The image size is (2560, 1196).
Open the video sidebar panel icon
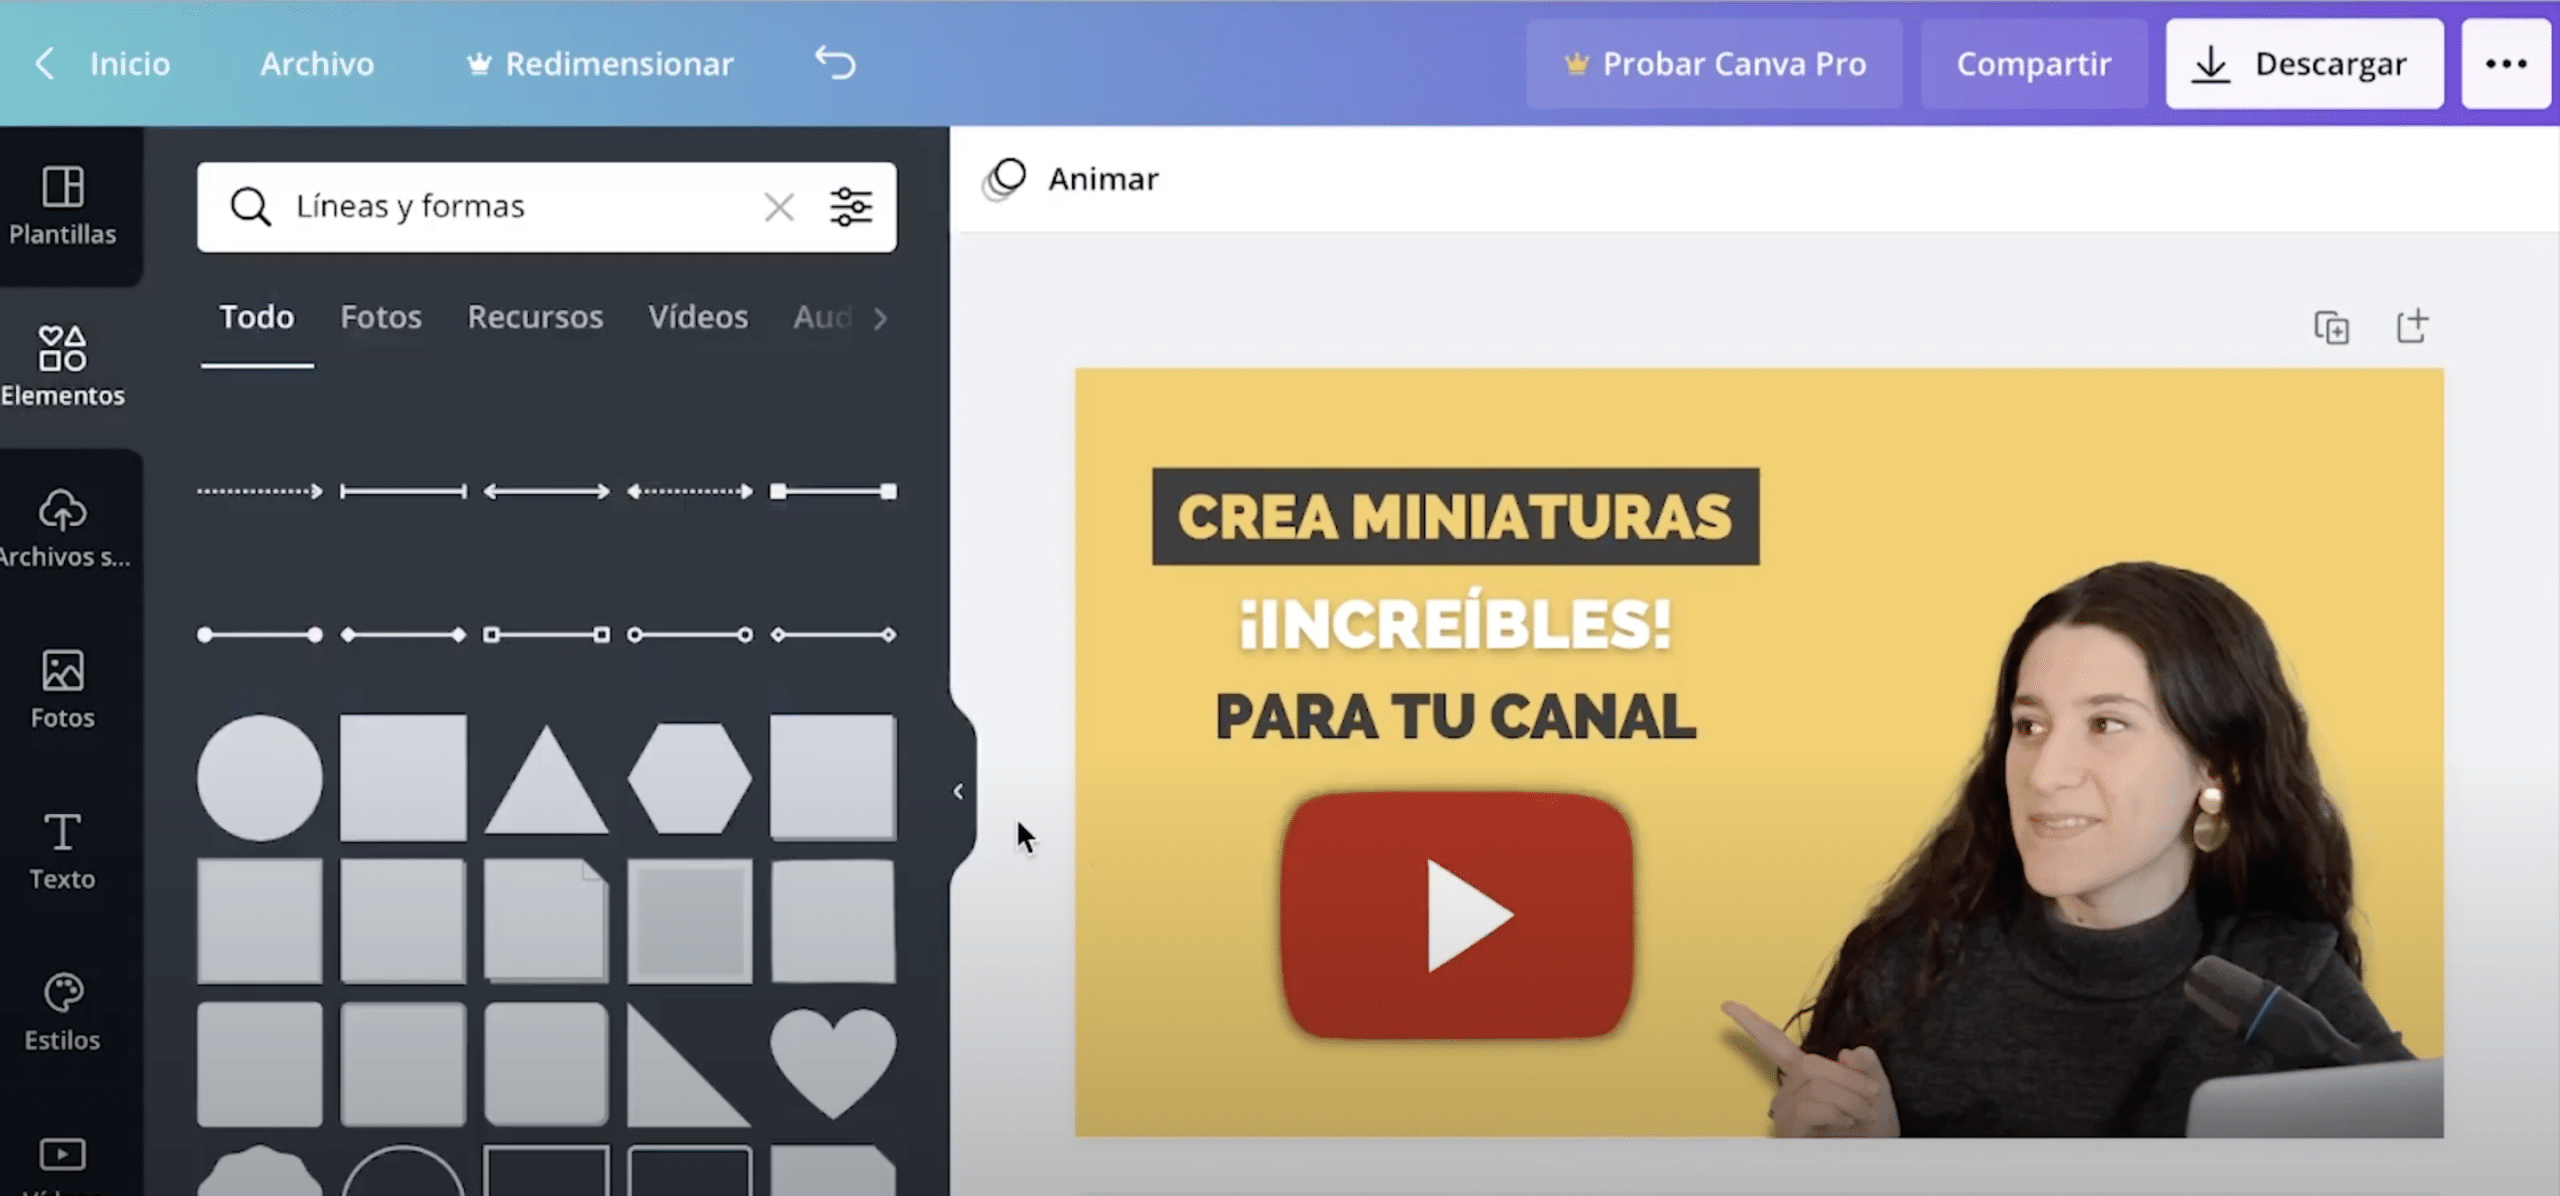tap(62, 1156)
